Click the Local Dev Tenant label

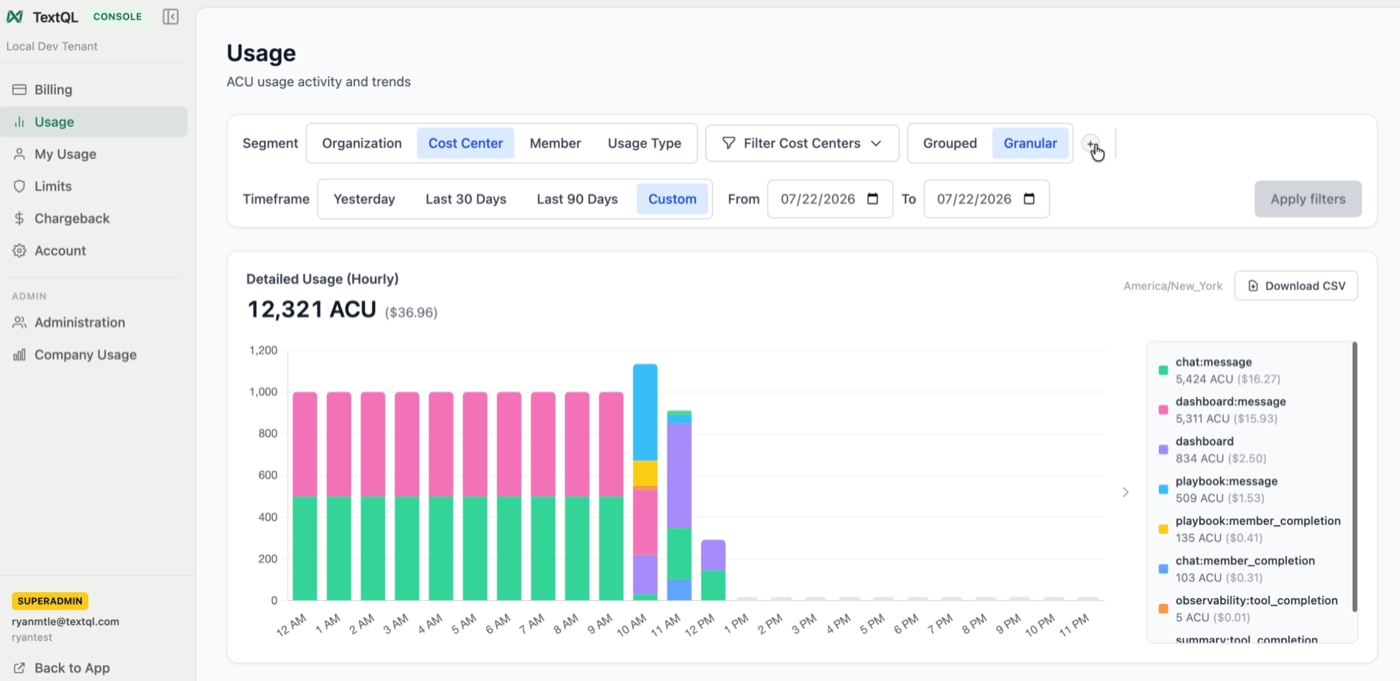coord(52,47)
